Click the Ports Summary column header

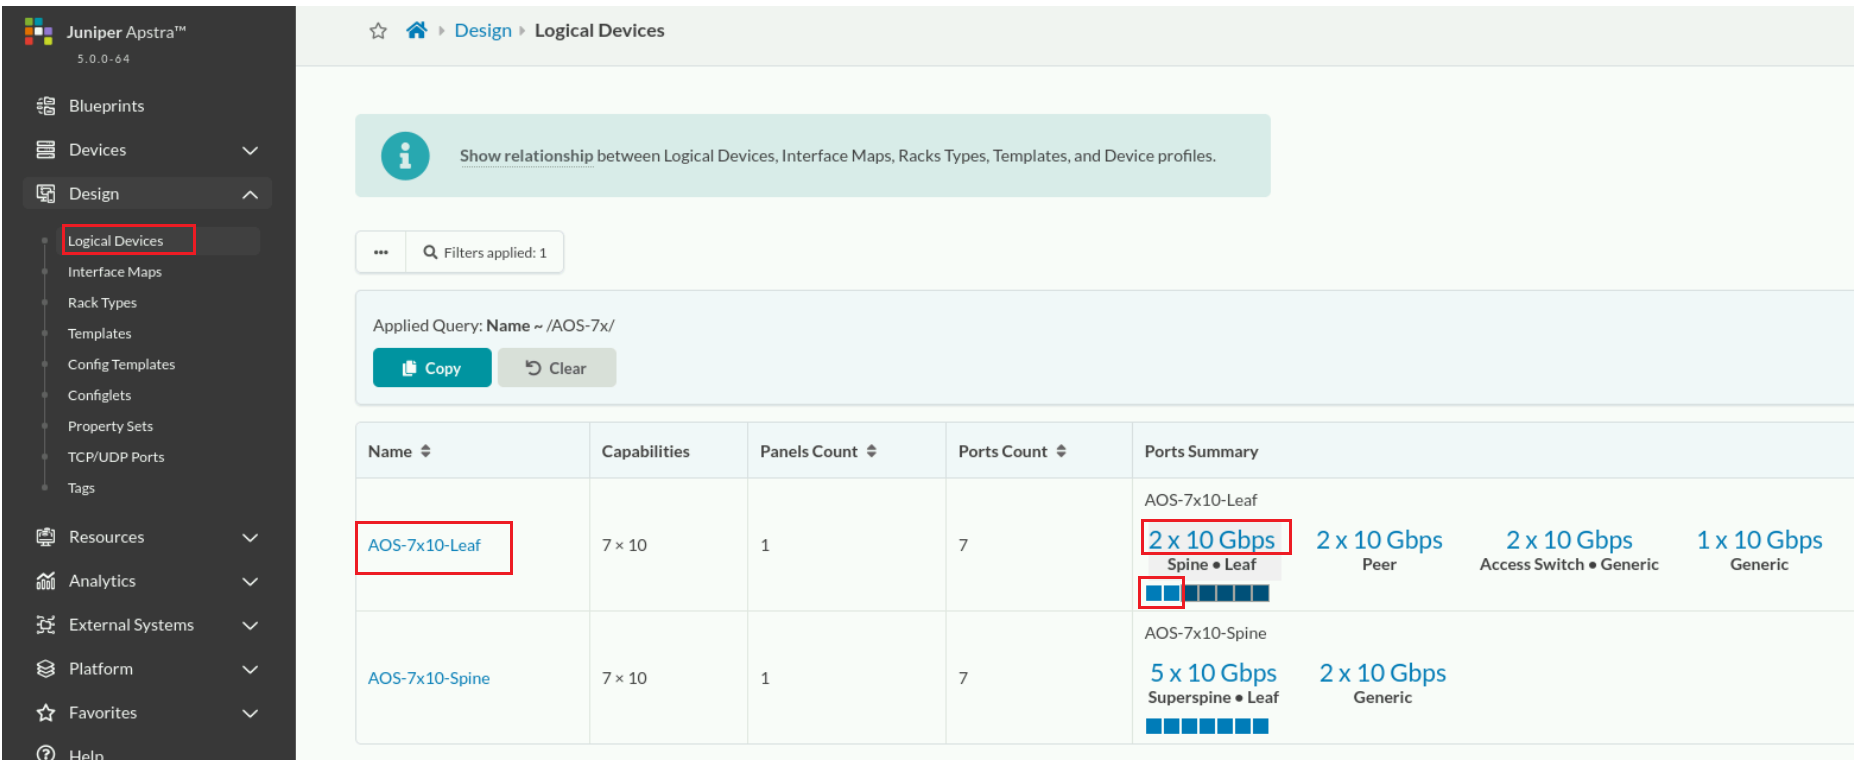pyautogui.click(x=1201, y=451)
